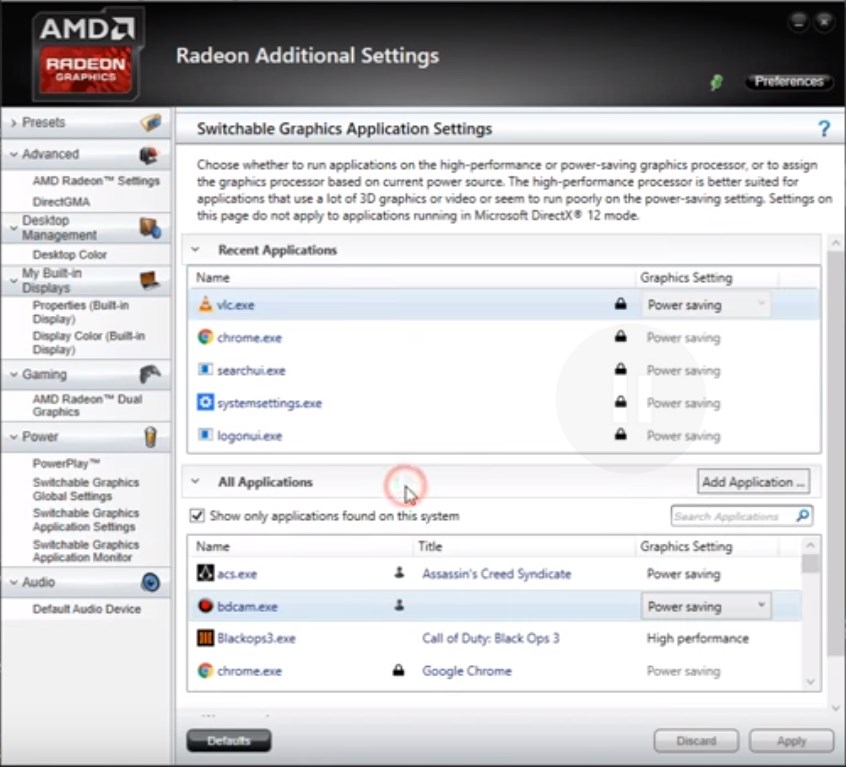Collapse the All Applications section
This screenshot has width=846, height=767.
coord(195,481)
